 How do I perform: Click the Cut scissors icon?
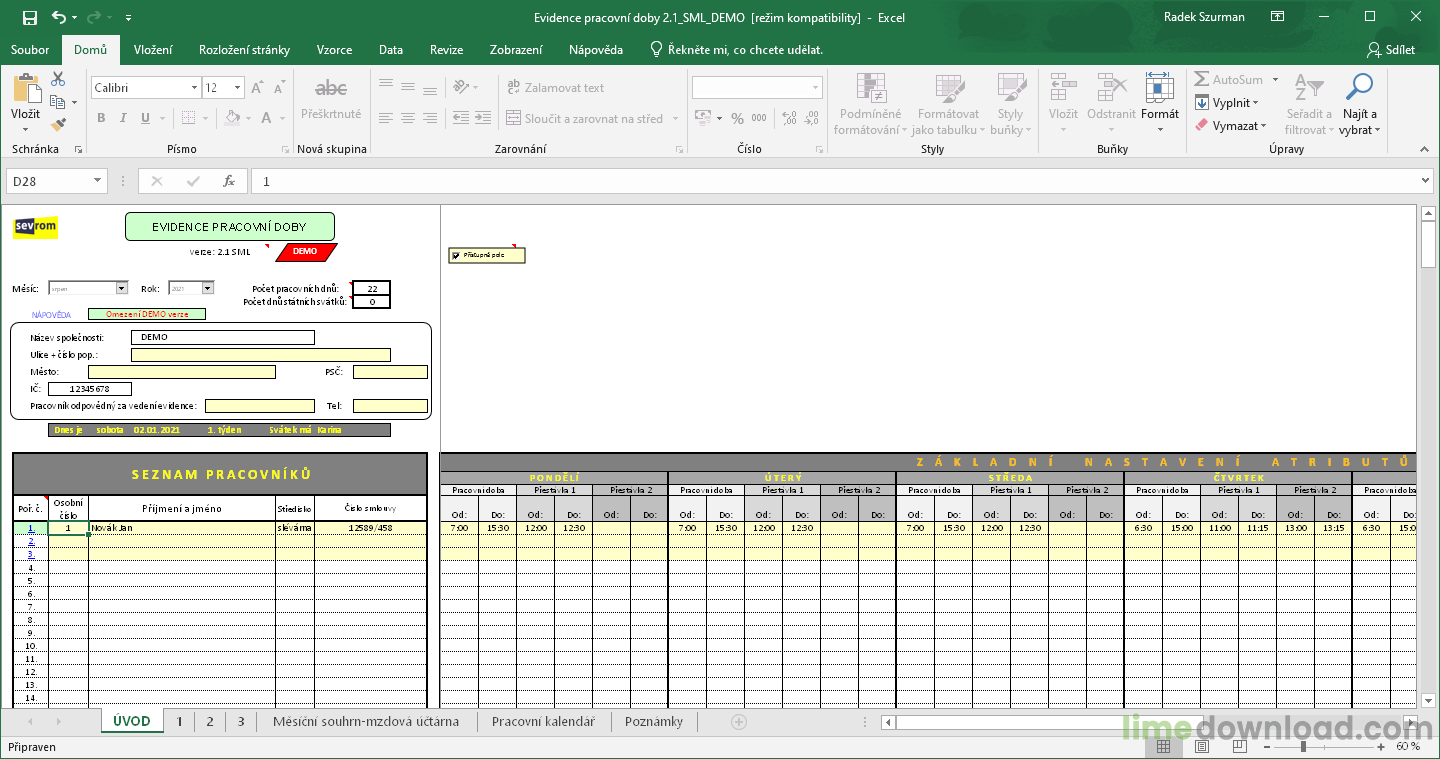[58, 80]
